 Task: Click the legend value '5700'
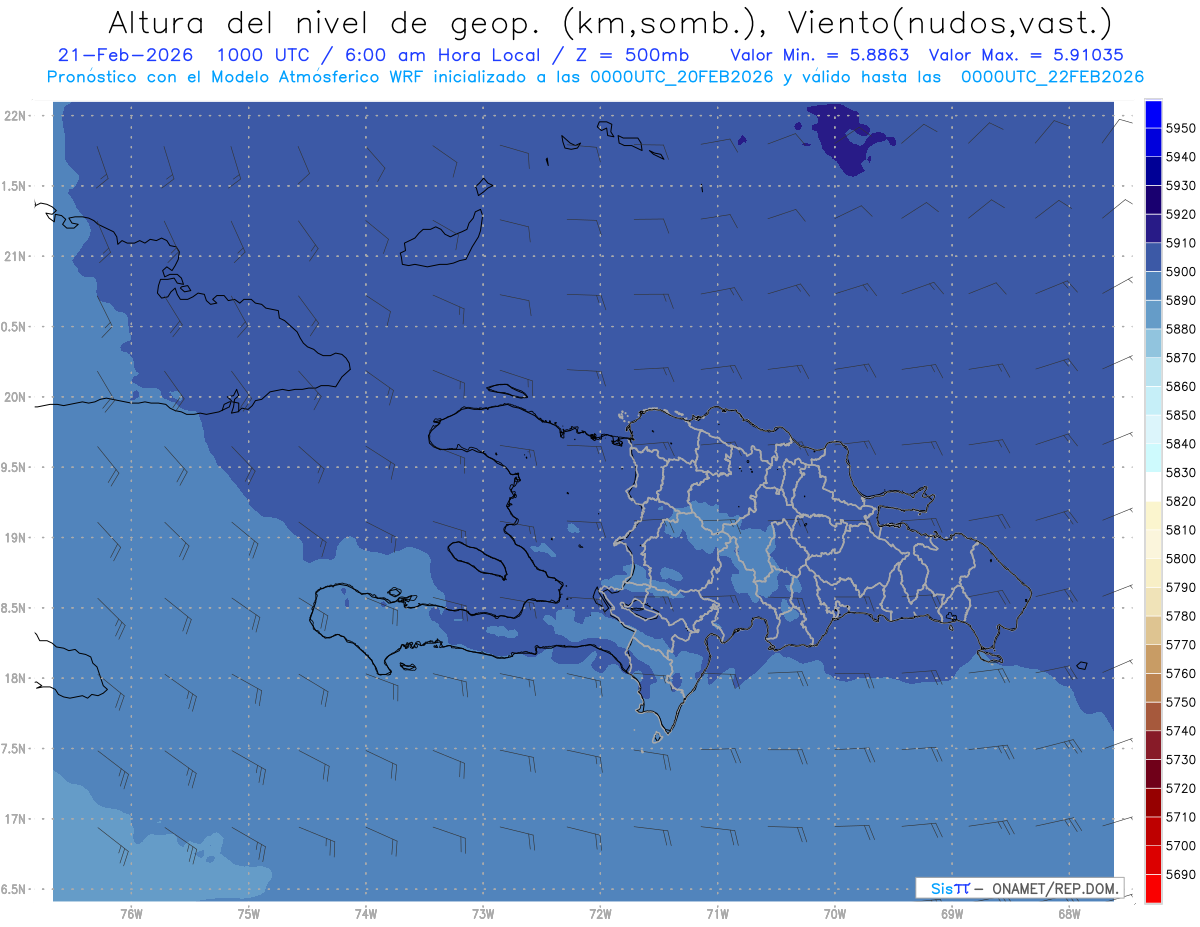click(1181, 846)
